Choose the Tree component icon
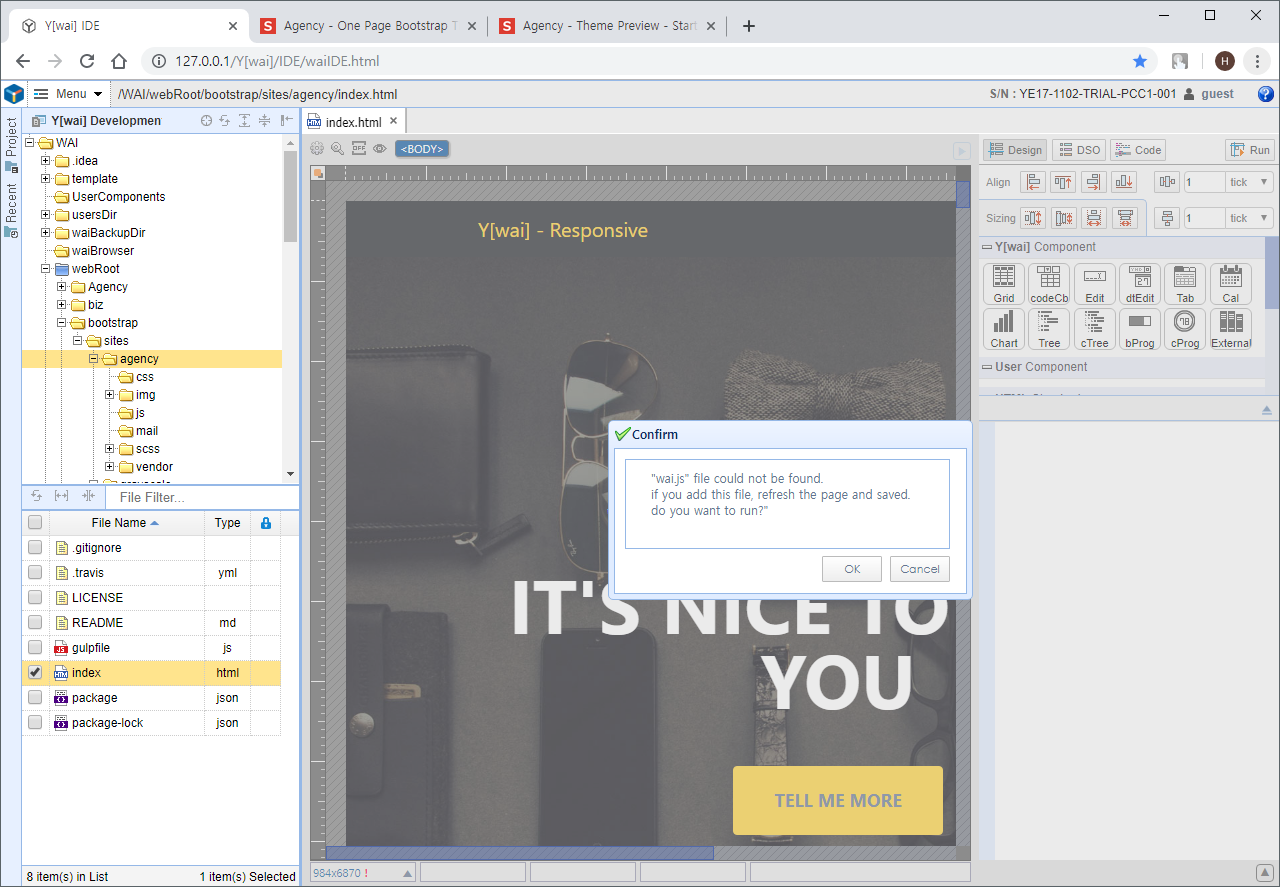1280x887 pixels. (1049, 329)
